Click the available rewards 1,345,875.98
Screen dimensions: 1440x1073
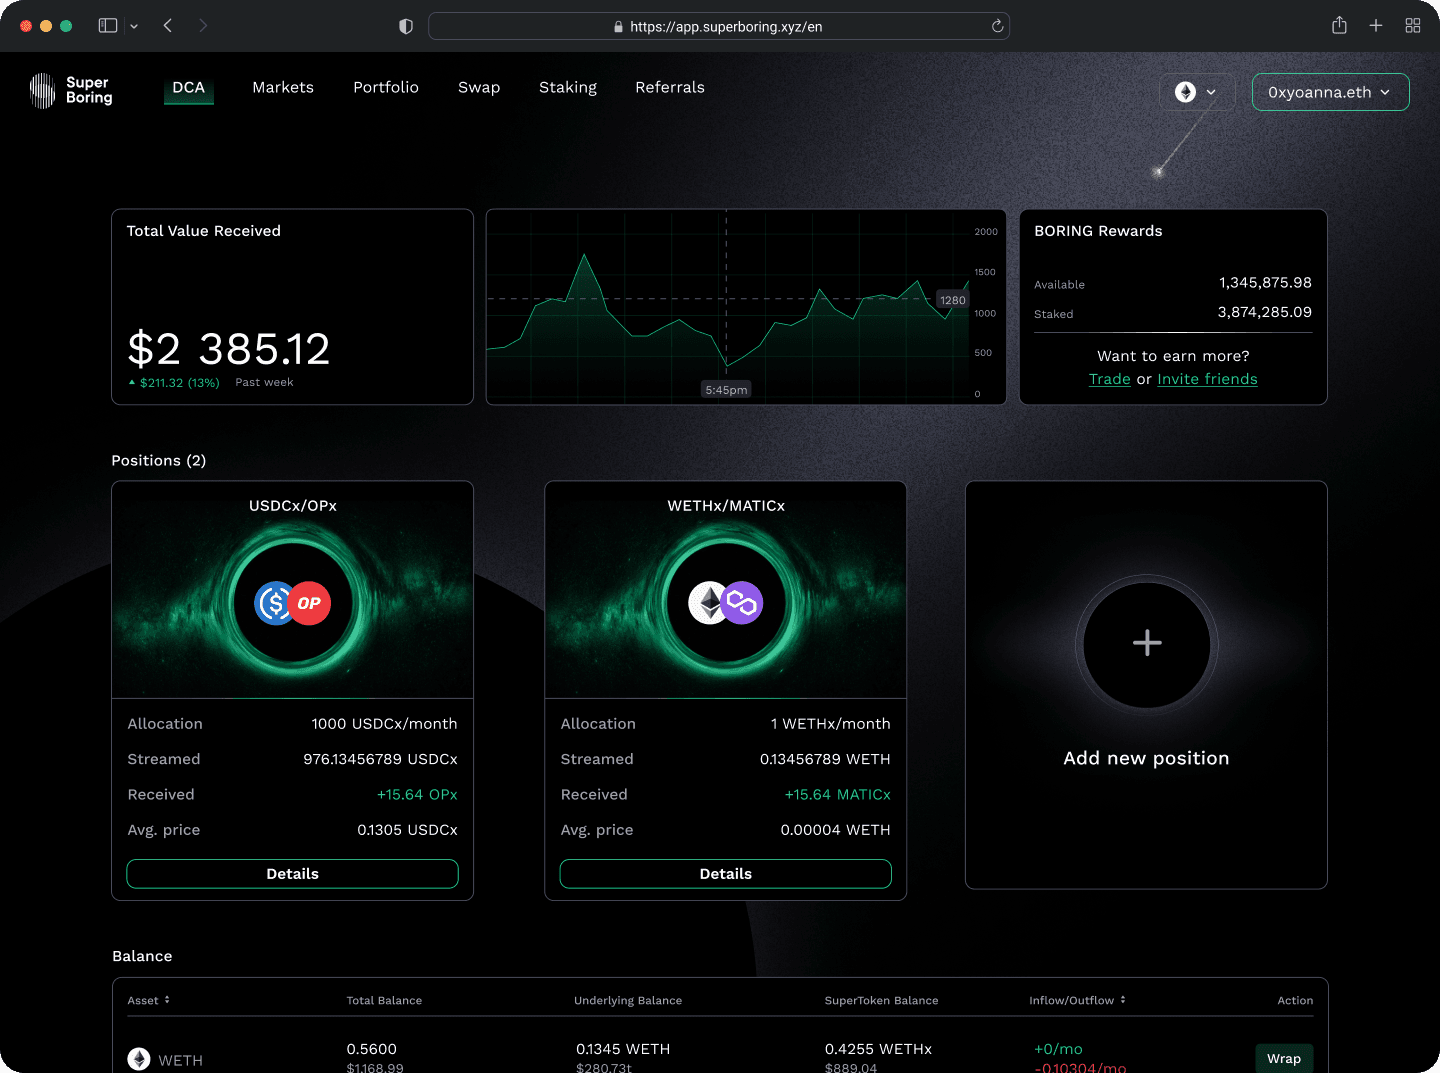pos(1265,283)
